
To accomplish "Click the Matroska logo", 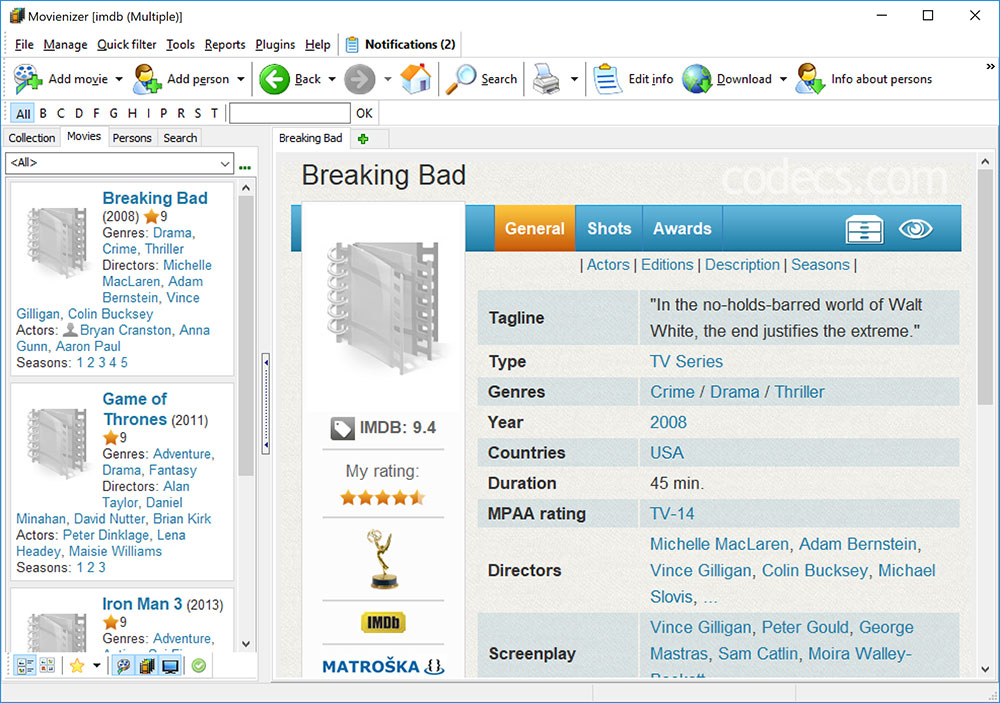I will coord(383,667).
